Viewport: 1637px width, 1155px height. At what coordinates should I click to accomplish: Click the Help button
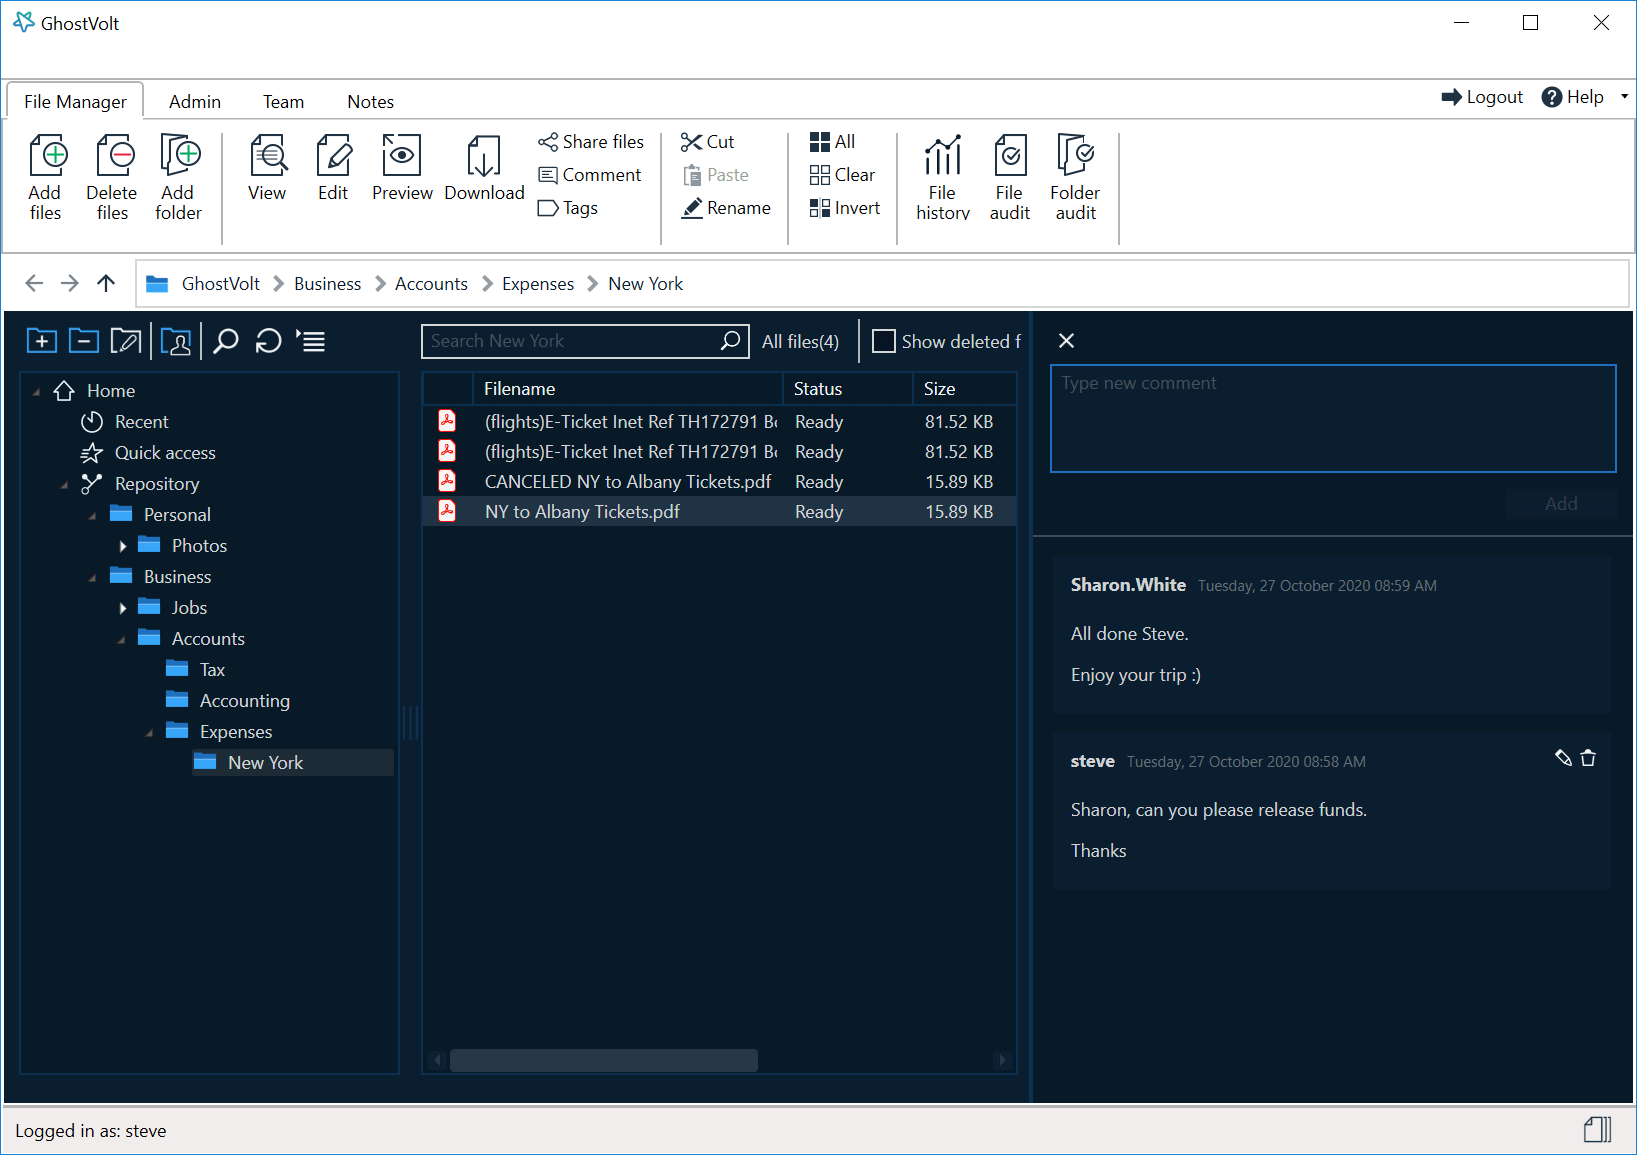[x=1573, y=97]
